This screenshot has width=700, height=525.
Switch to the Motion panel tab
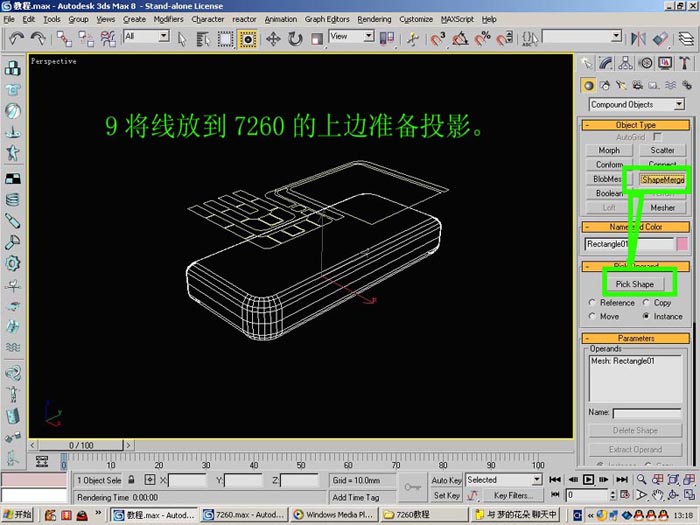(x=646, y=63)
